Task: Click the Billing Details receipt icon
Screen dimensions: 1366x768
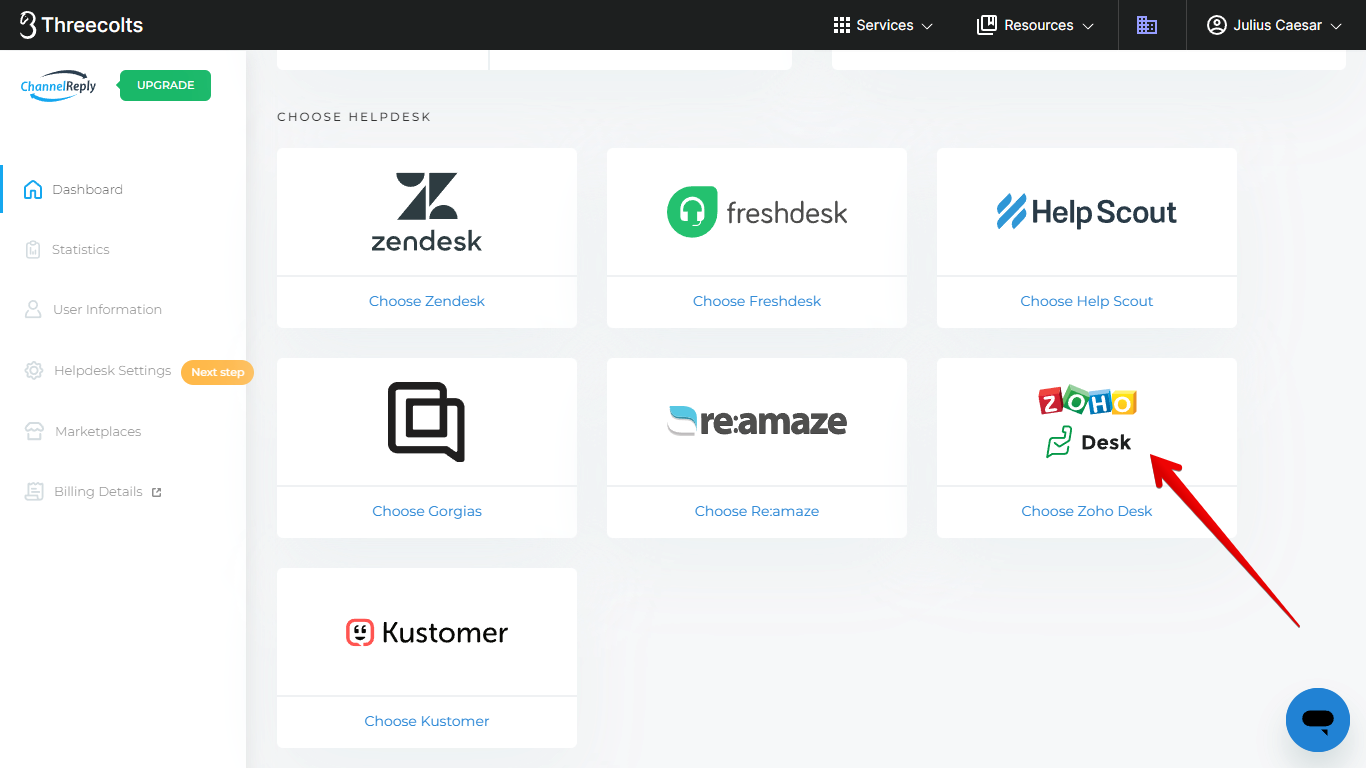Action: (35, 491)
